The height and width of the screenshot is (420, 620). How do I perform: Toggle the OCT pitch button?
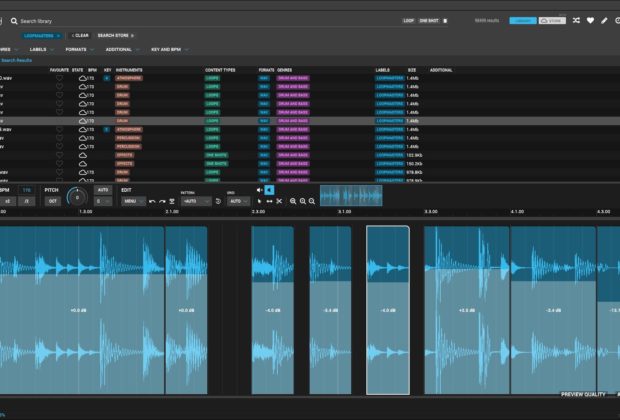coord(53,201)
